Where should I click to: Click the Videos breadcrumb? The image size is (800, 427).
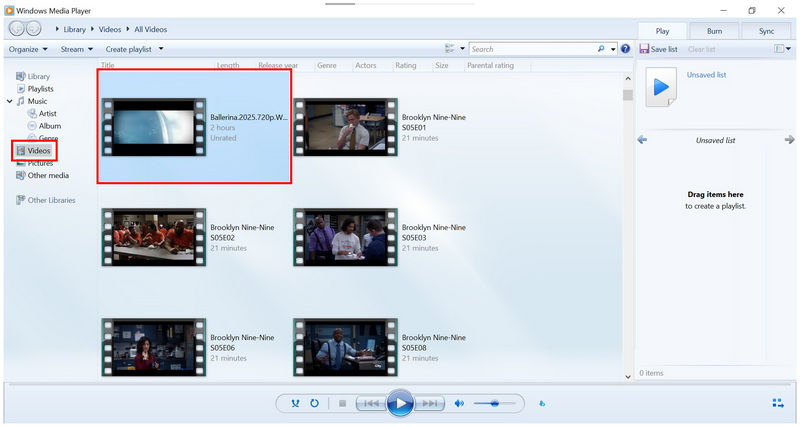110,29
